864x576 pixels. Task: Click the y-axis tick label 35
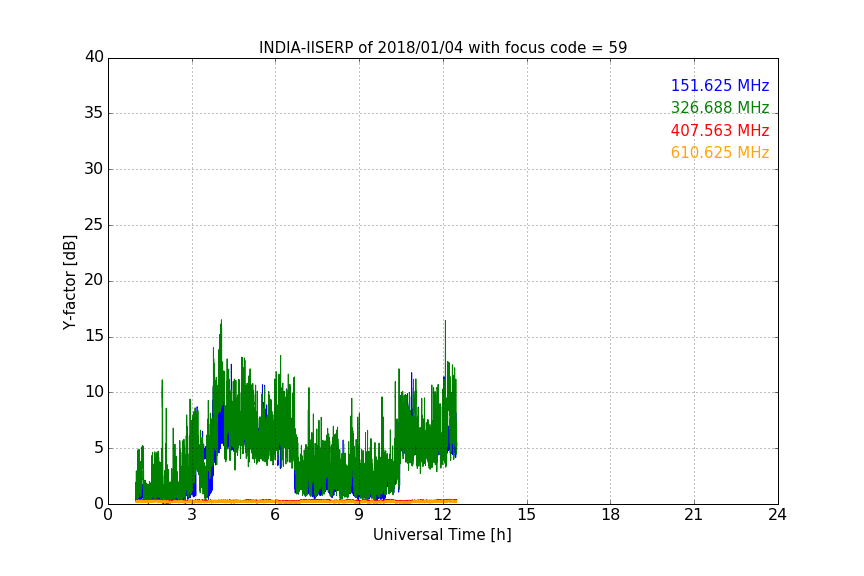coord(94,113)
